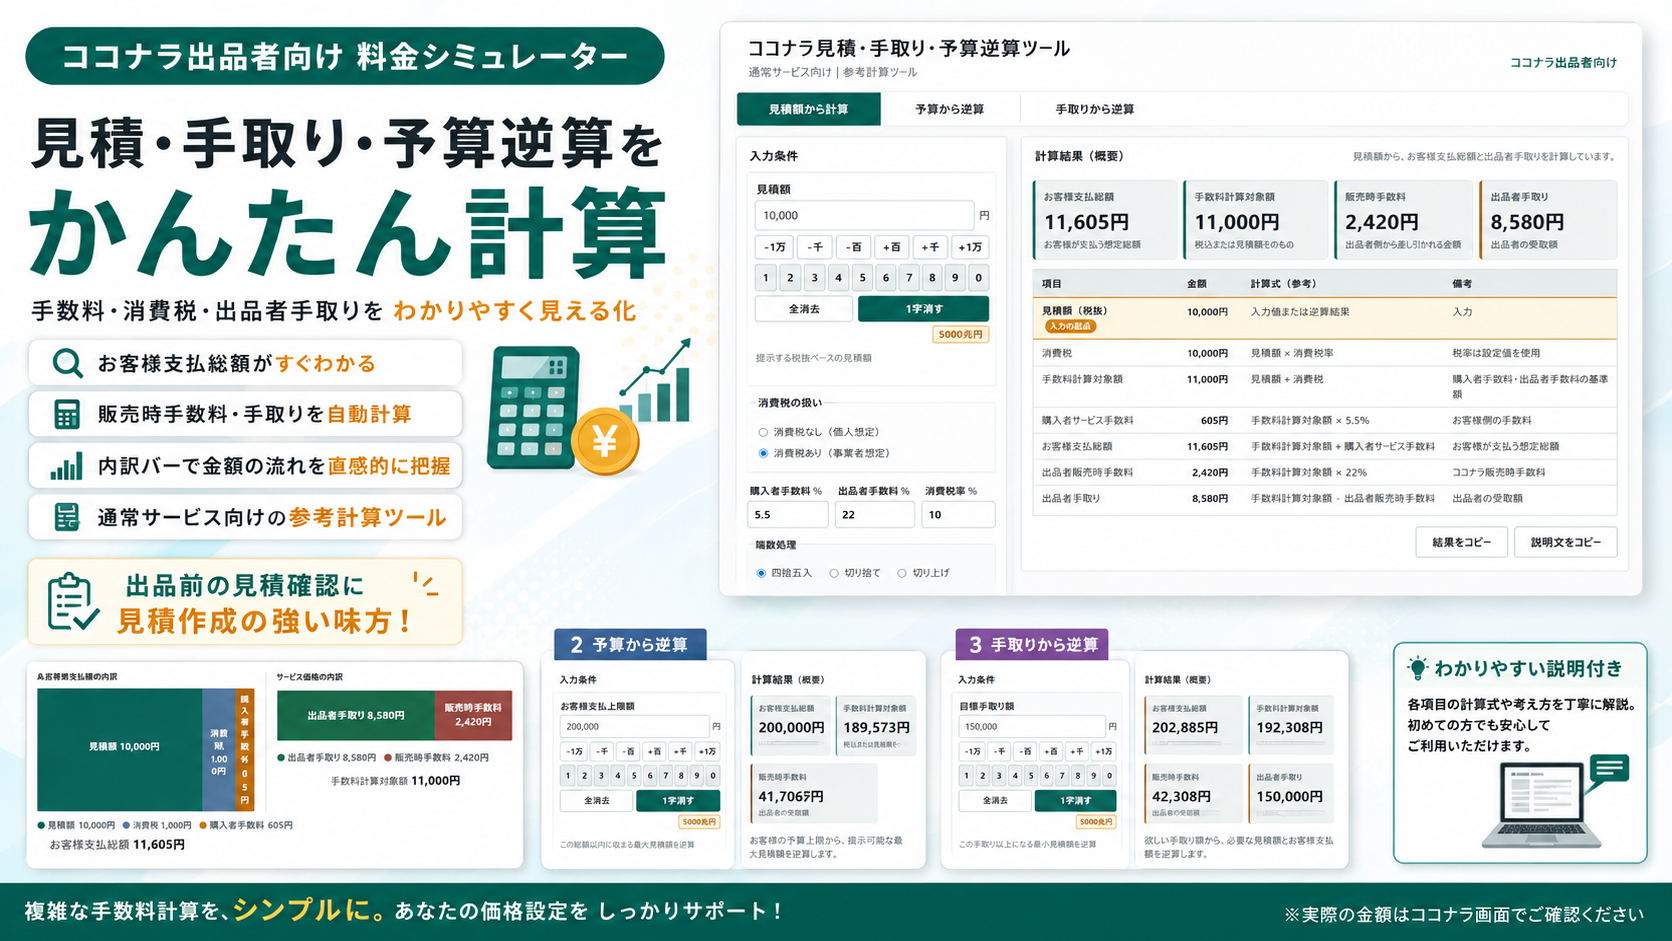Click the お客様支払上限額 field showing 200,000
The image size is (1672, 941).
pyautogui.click(x=634, y=727)
